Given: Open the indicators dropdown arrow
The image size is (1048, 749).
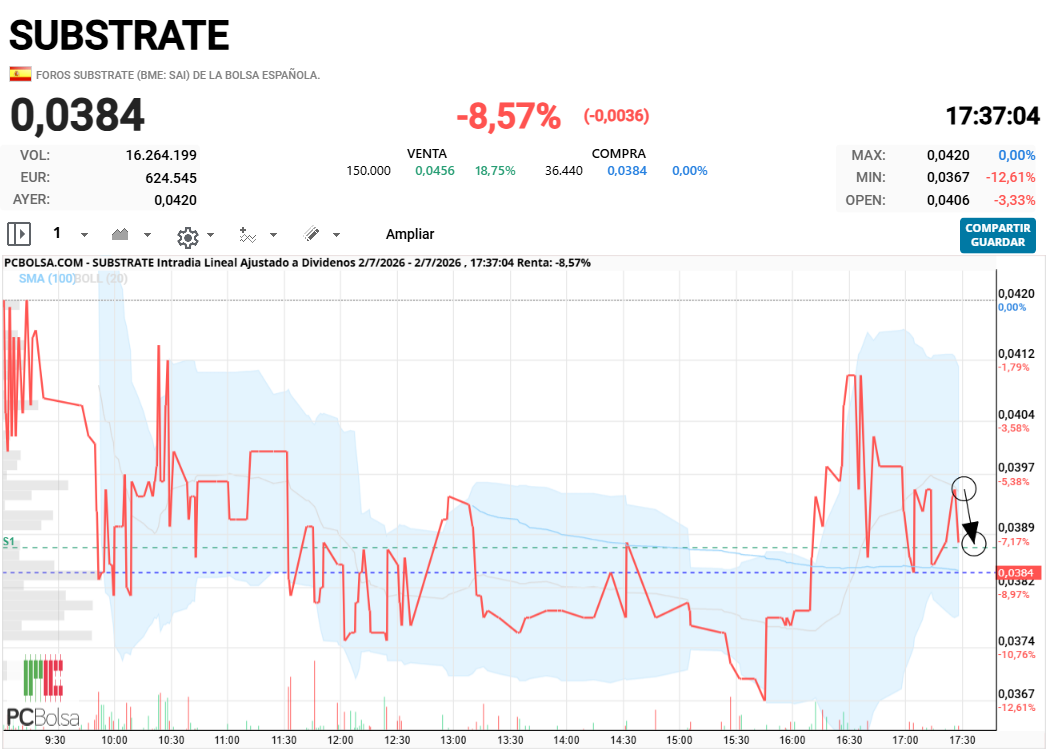Looking at the screenshot, I should coord(273,235).
